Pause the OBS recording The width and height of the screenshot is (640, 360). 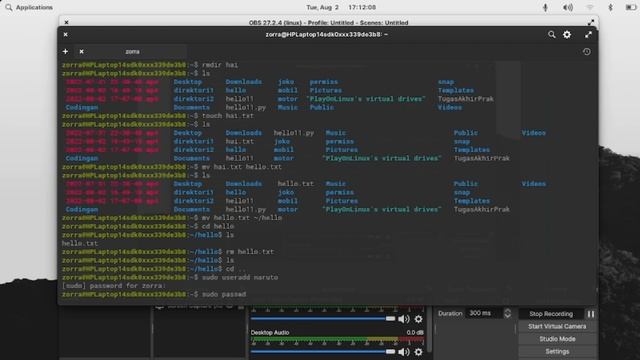591,314
